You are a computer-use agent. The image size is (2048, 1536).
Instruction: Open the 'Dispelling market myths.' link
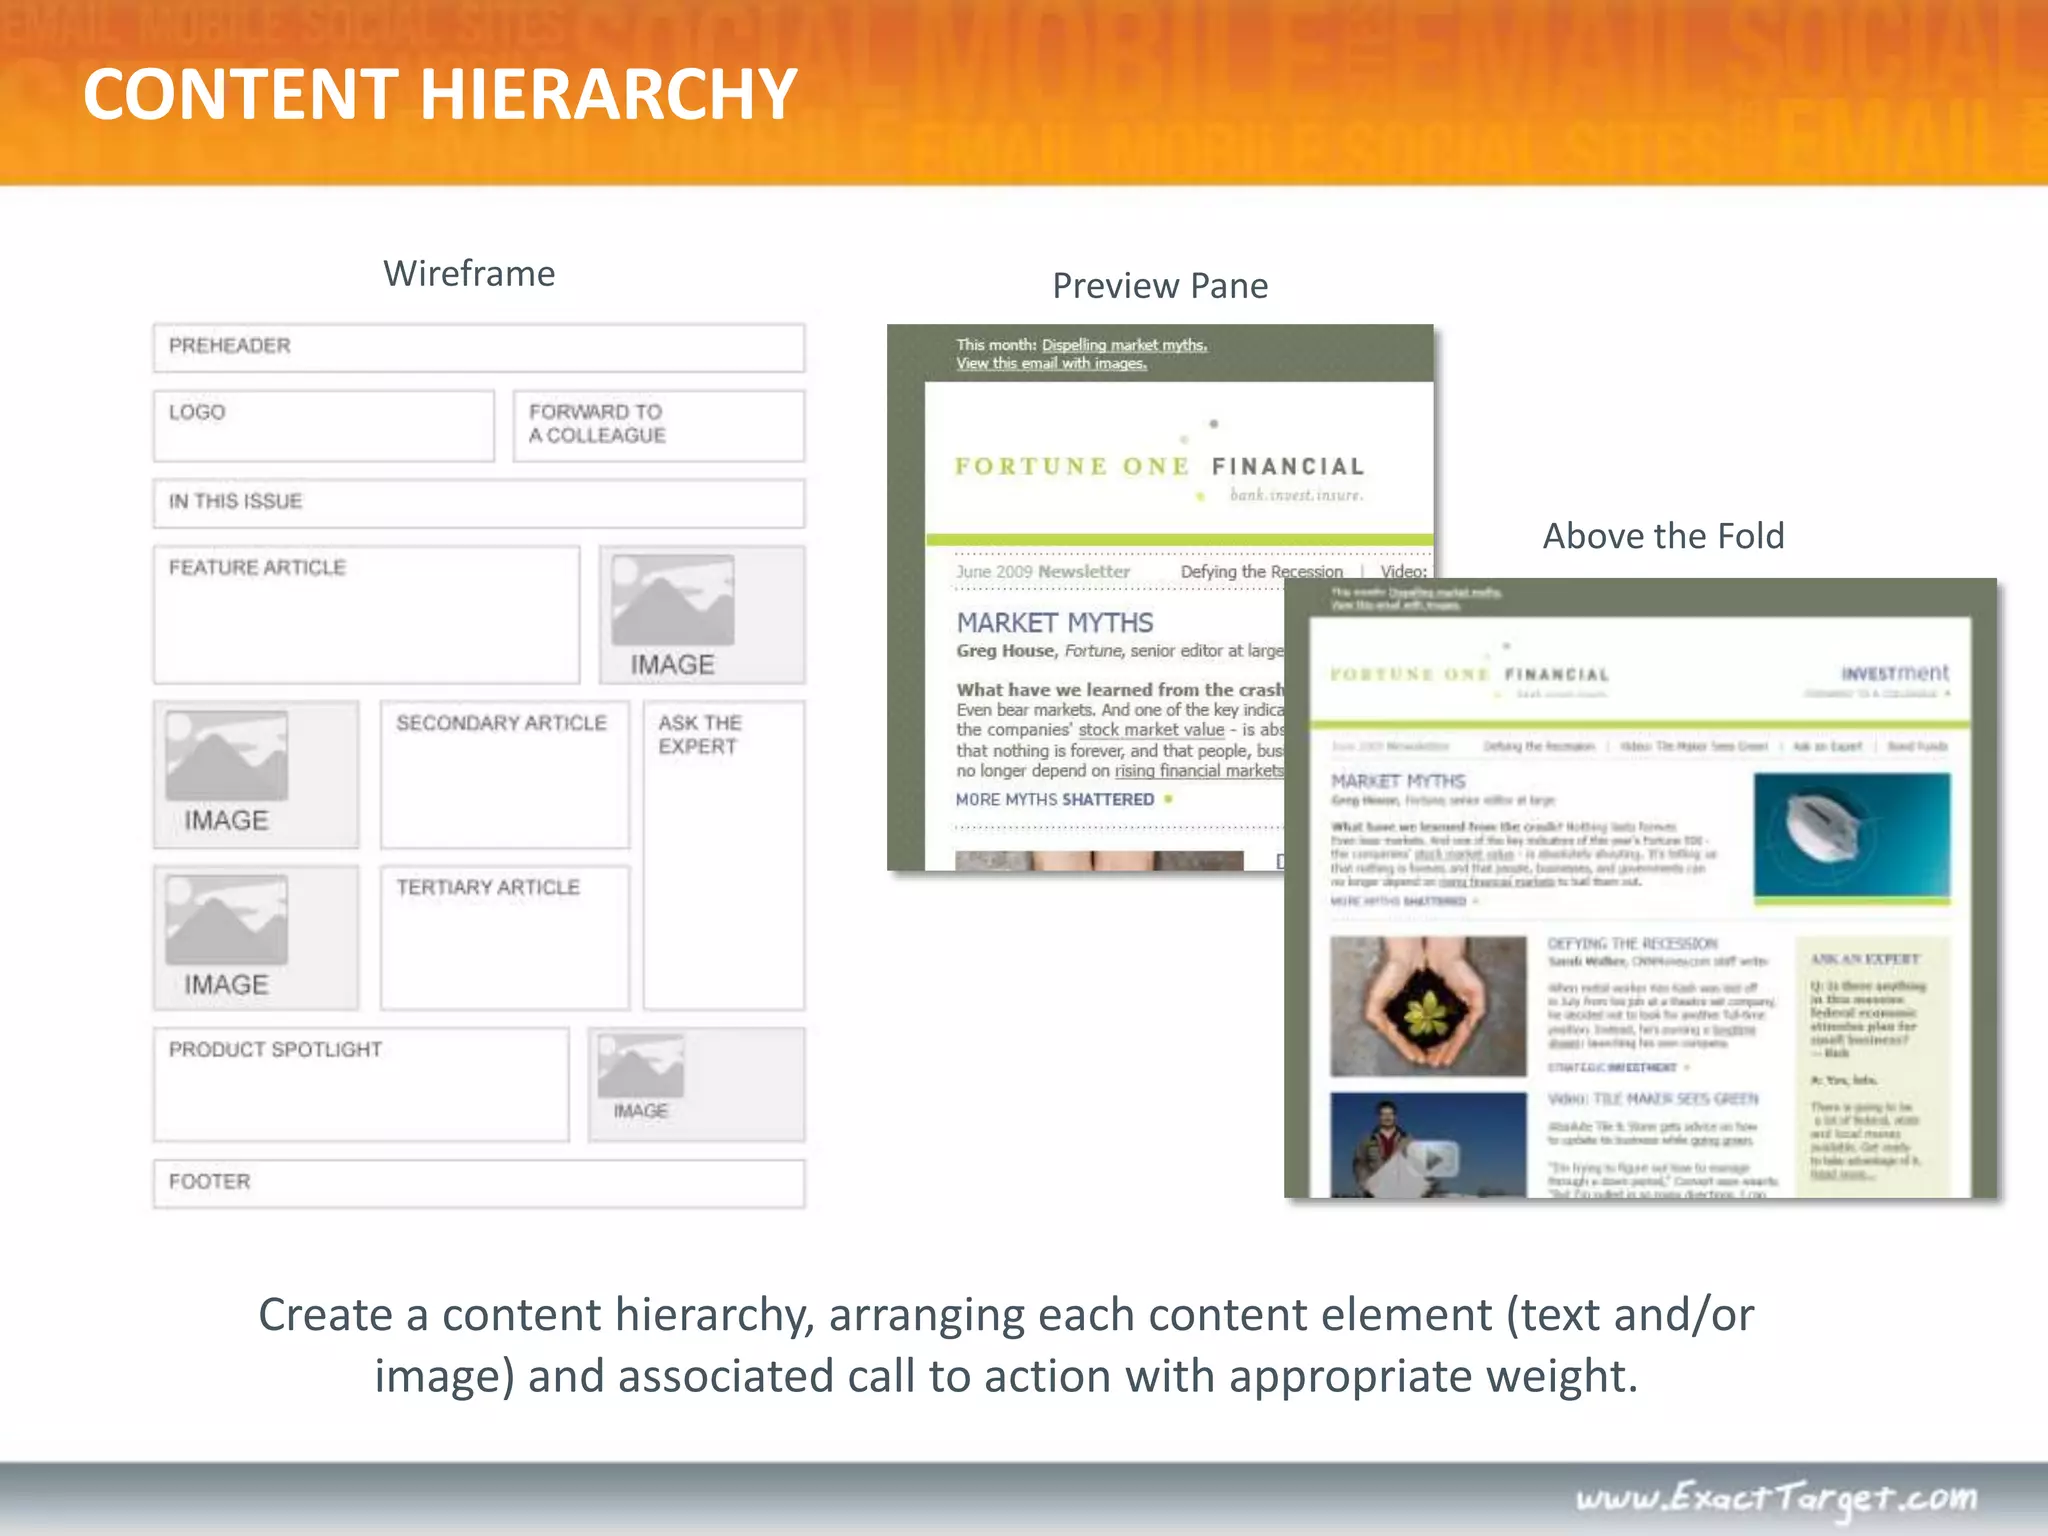click(x=1124, y=345)
